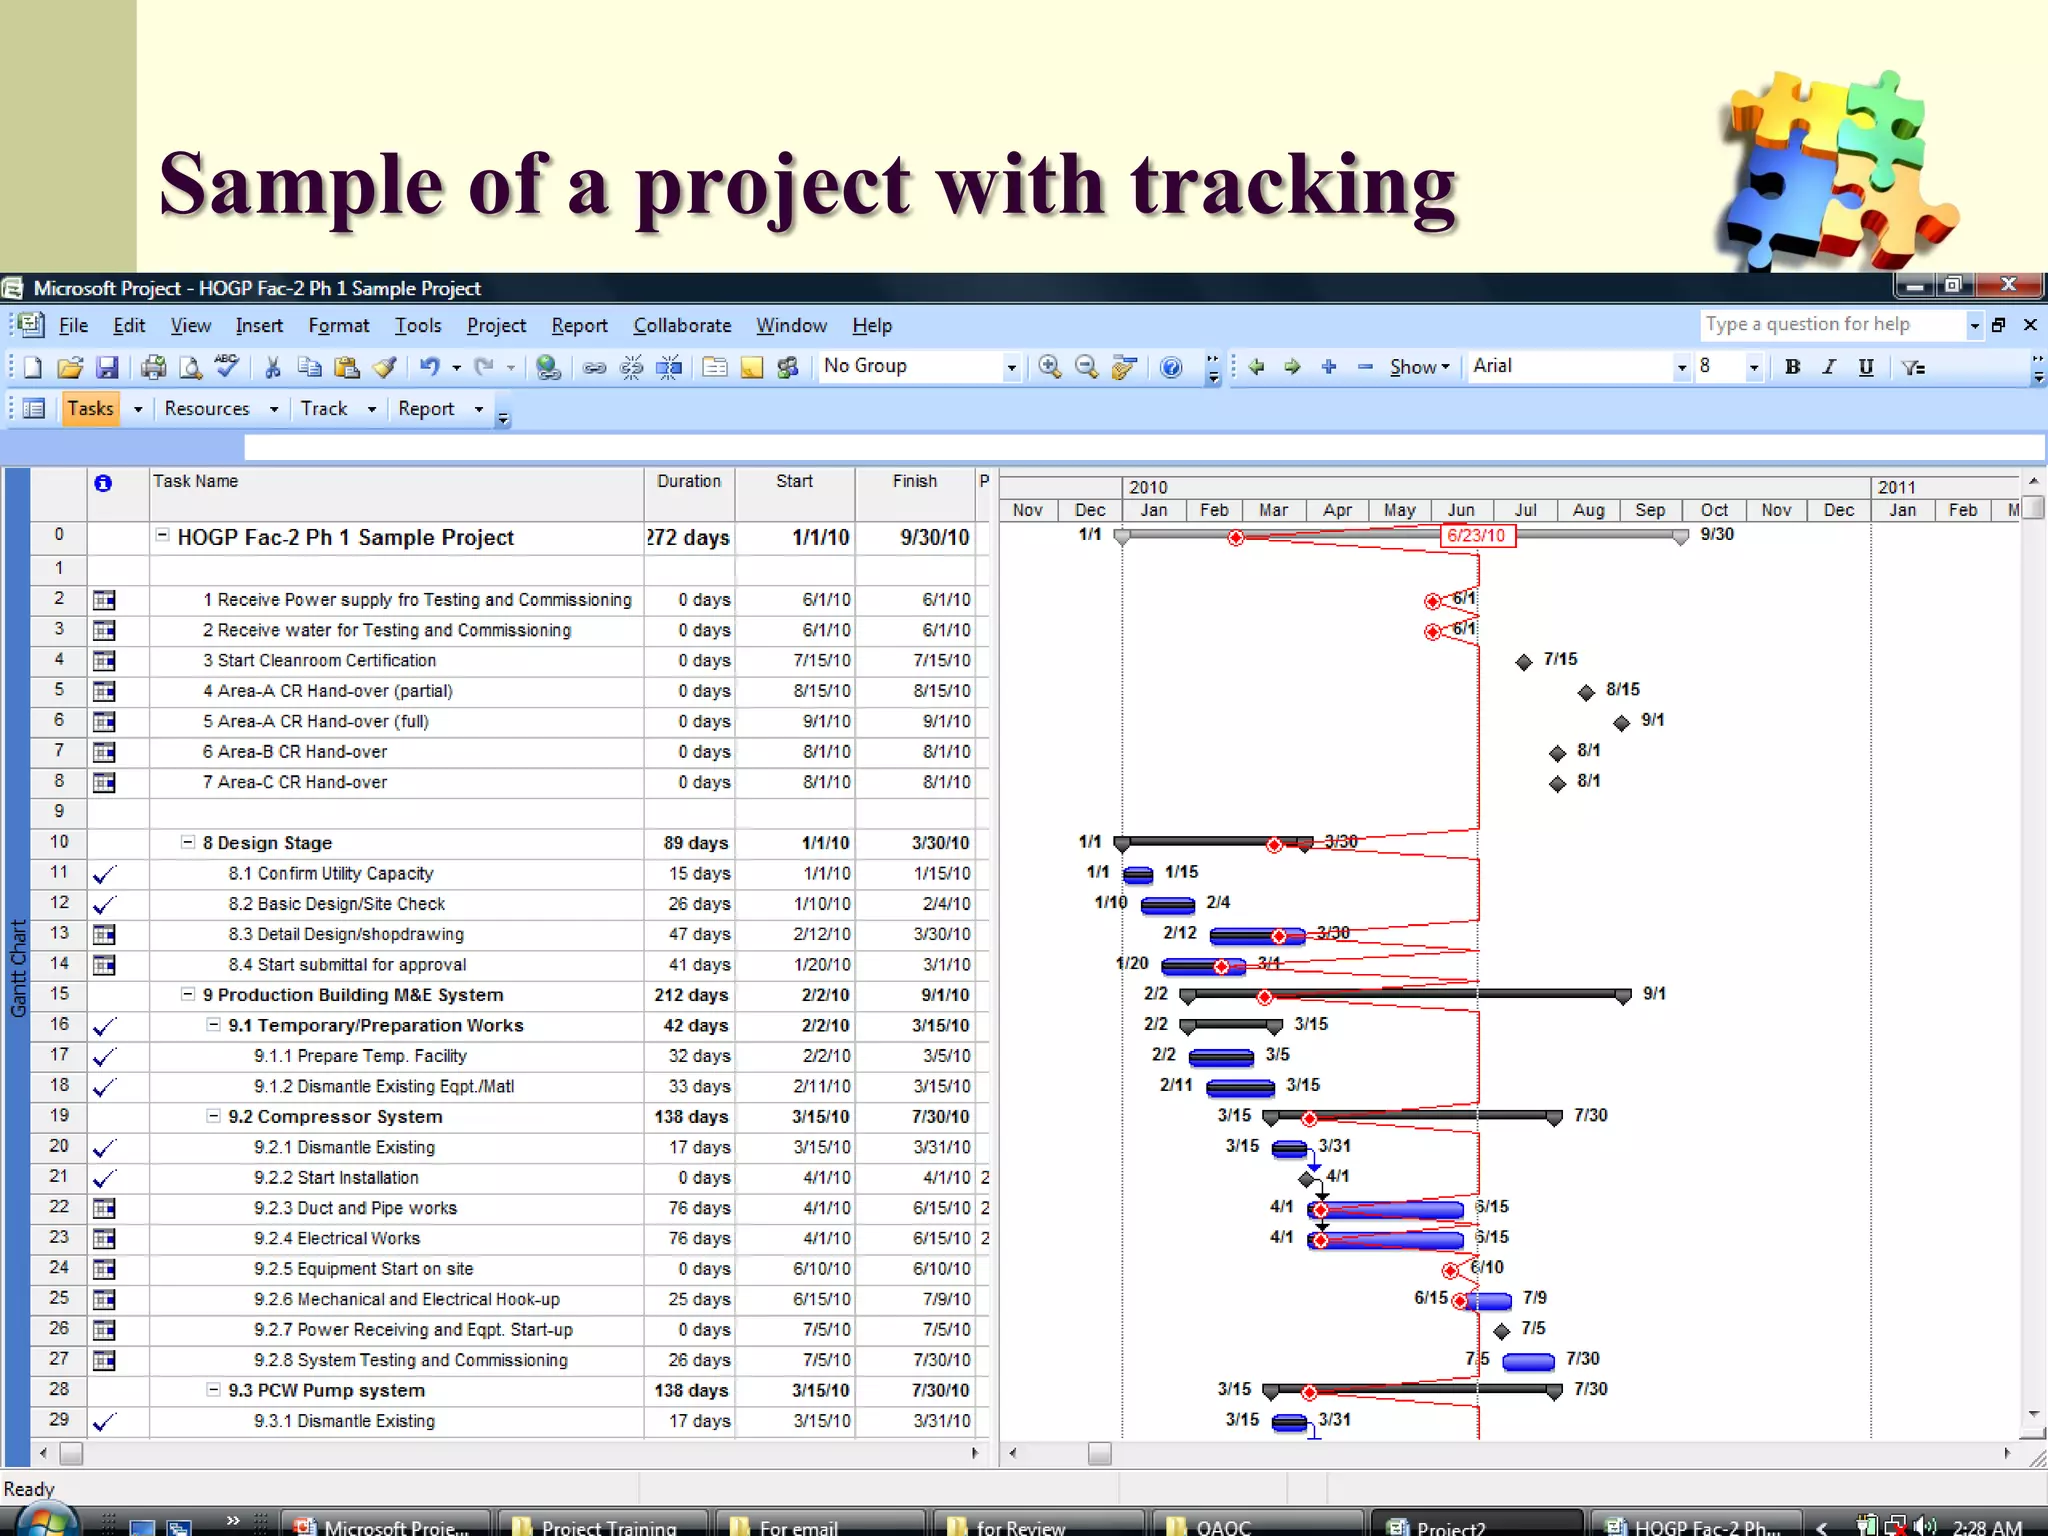Viewport: 2048px width, 1536px height.
Task: Open the Tools menu
Action: tap(418, 326)
